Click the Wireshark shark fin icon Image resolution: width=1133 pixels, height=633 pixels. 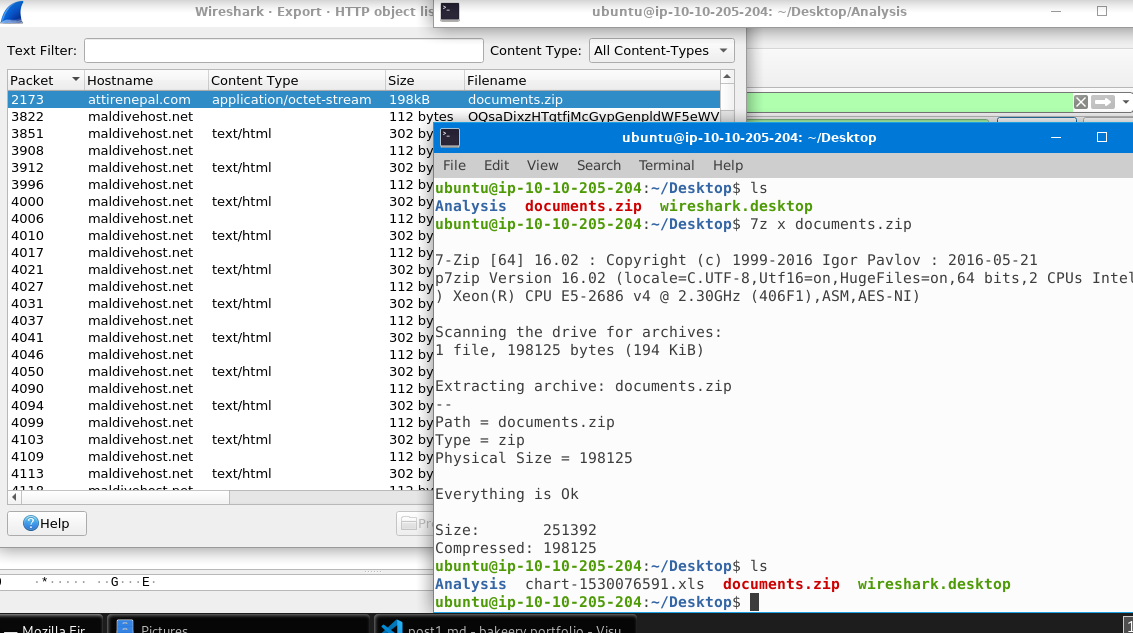pyautogui.click(x=12, y=12)
